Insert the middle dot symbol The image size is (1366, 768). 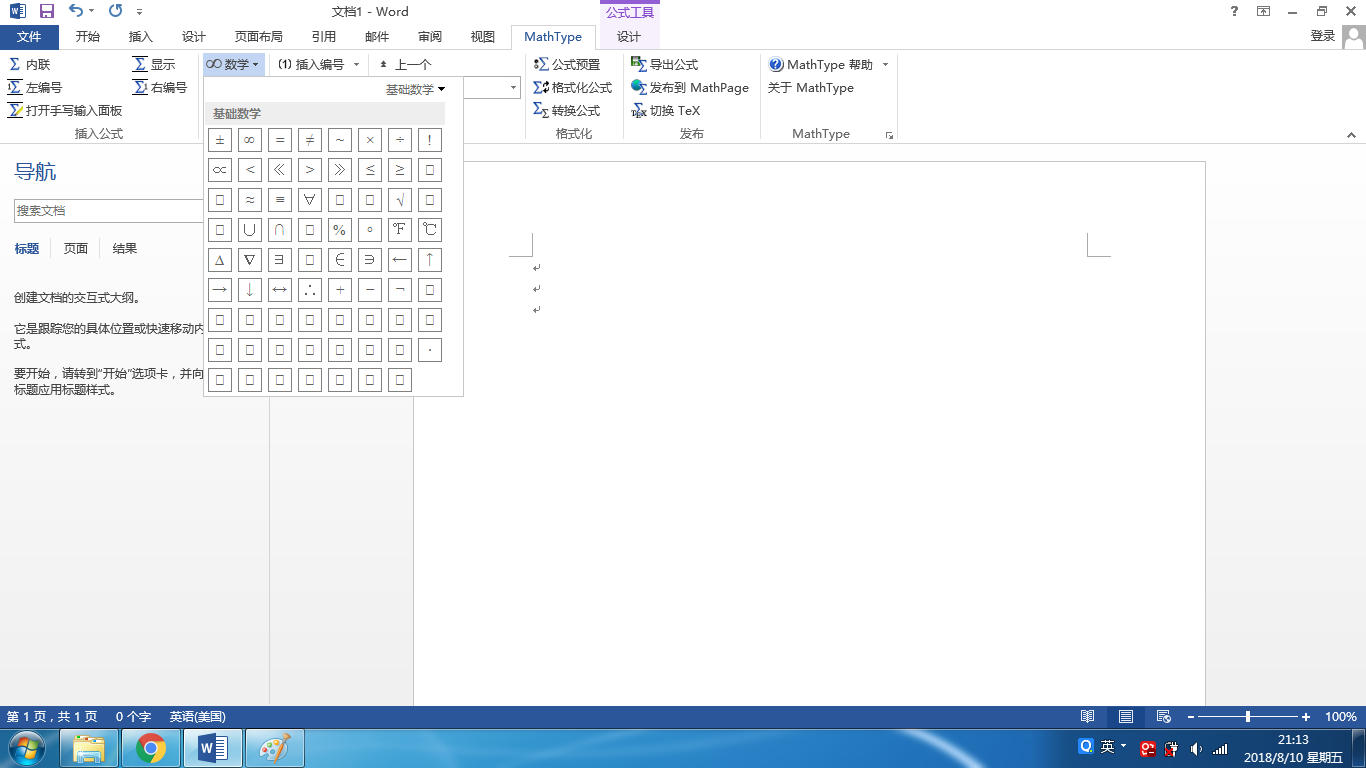point(430,350)
